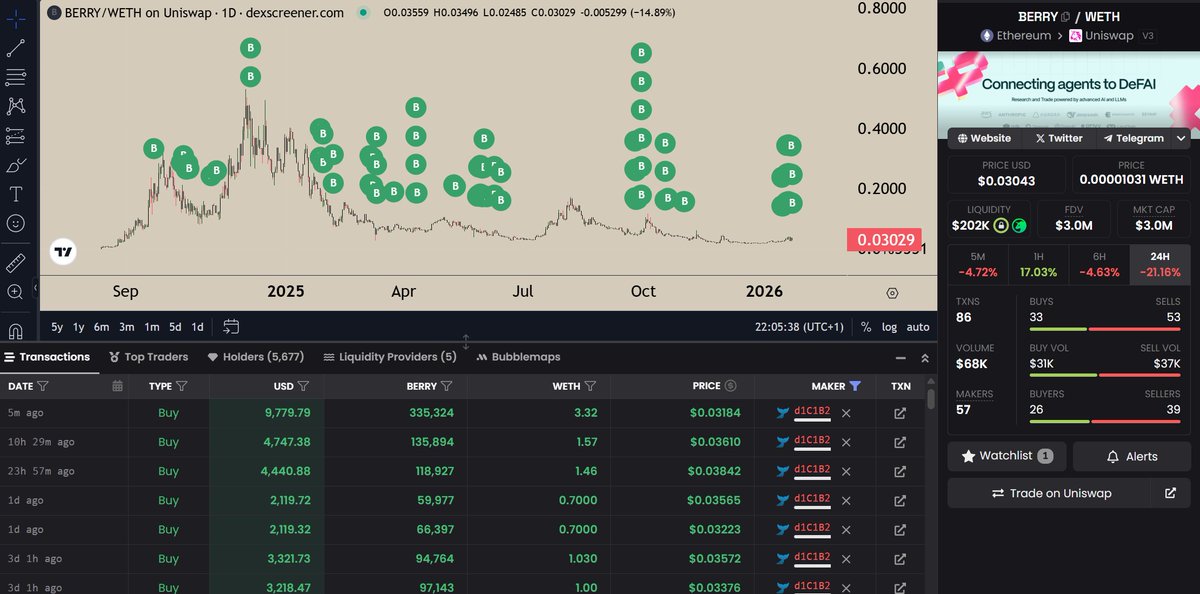
Task: Activate the zoom in tool
Action: (x=16, y=292)
